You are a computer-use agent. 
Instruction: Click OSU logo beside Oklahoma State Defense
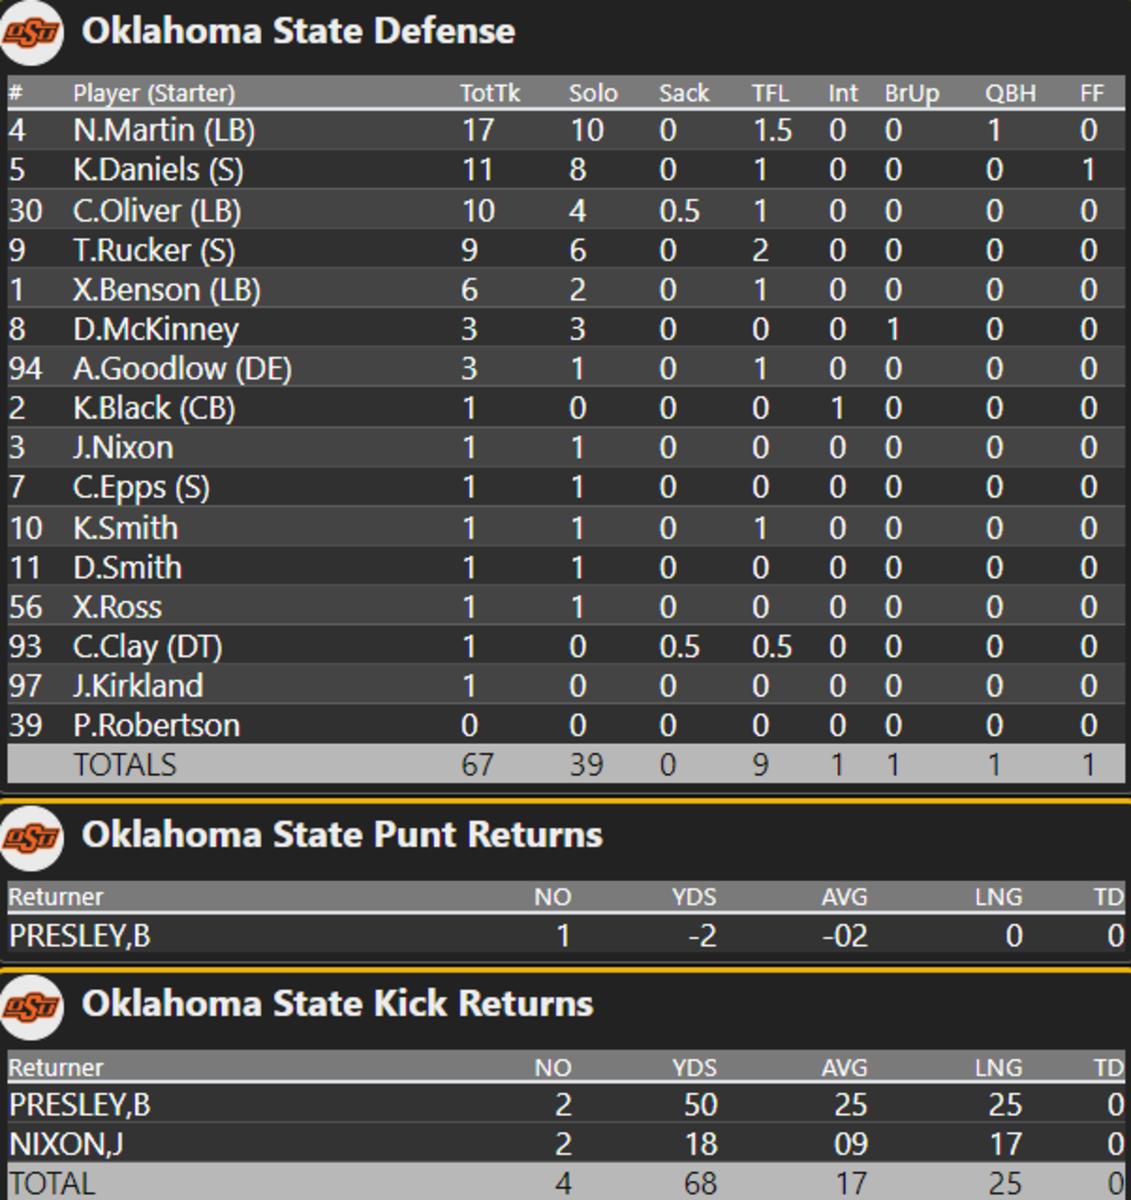click(x=31, y=33)
